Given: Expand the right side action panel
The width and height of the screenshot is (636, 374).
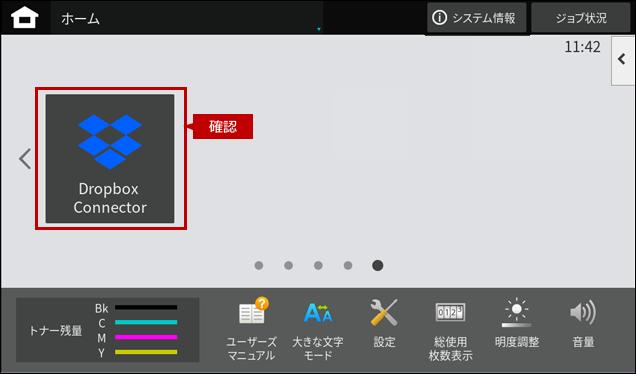Looking at the screenshot, I should 623,60.
